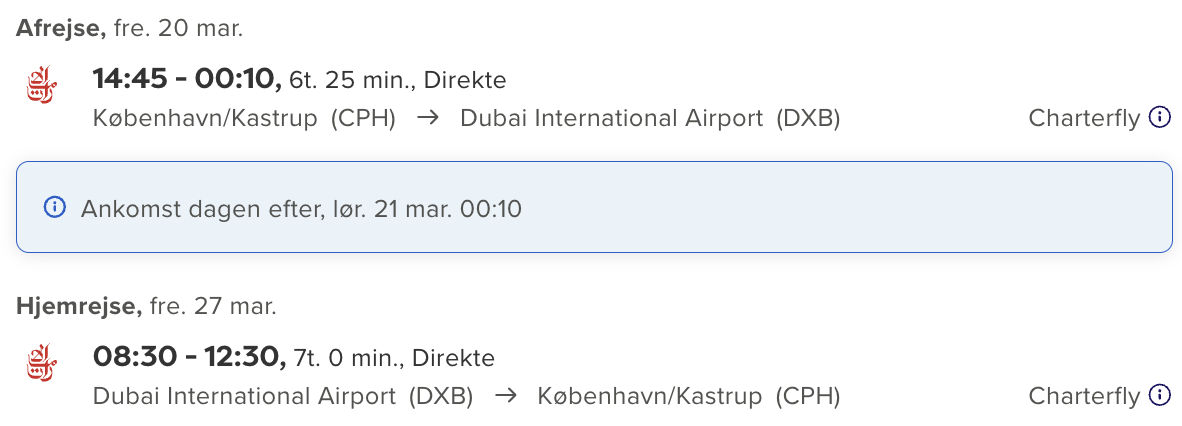This screenshot has height=426, width=1182.
Task: Click Dubai International Airport (DXB) as the return origin
Action: [283, 396]
